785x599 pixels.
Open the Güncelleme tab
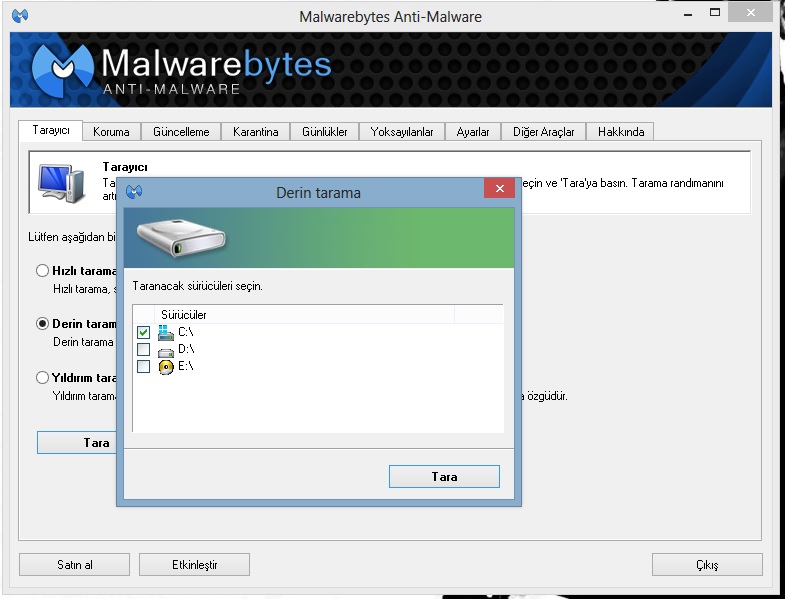[x=181, y=132]
